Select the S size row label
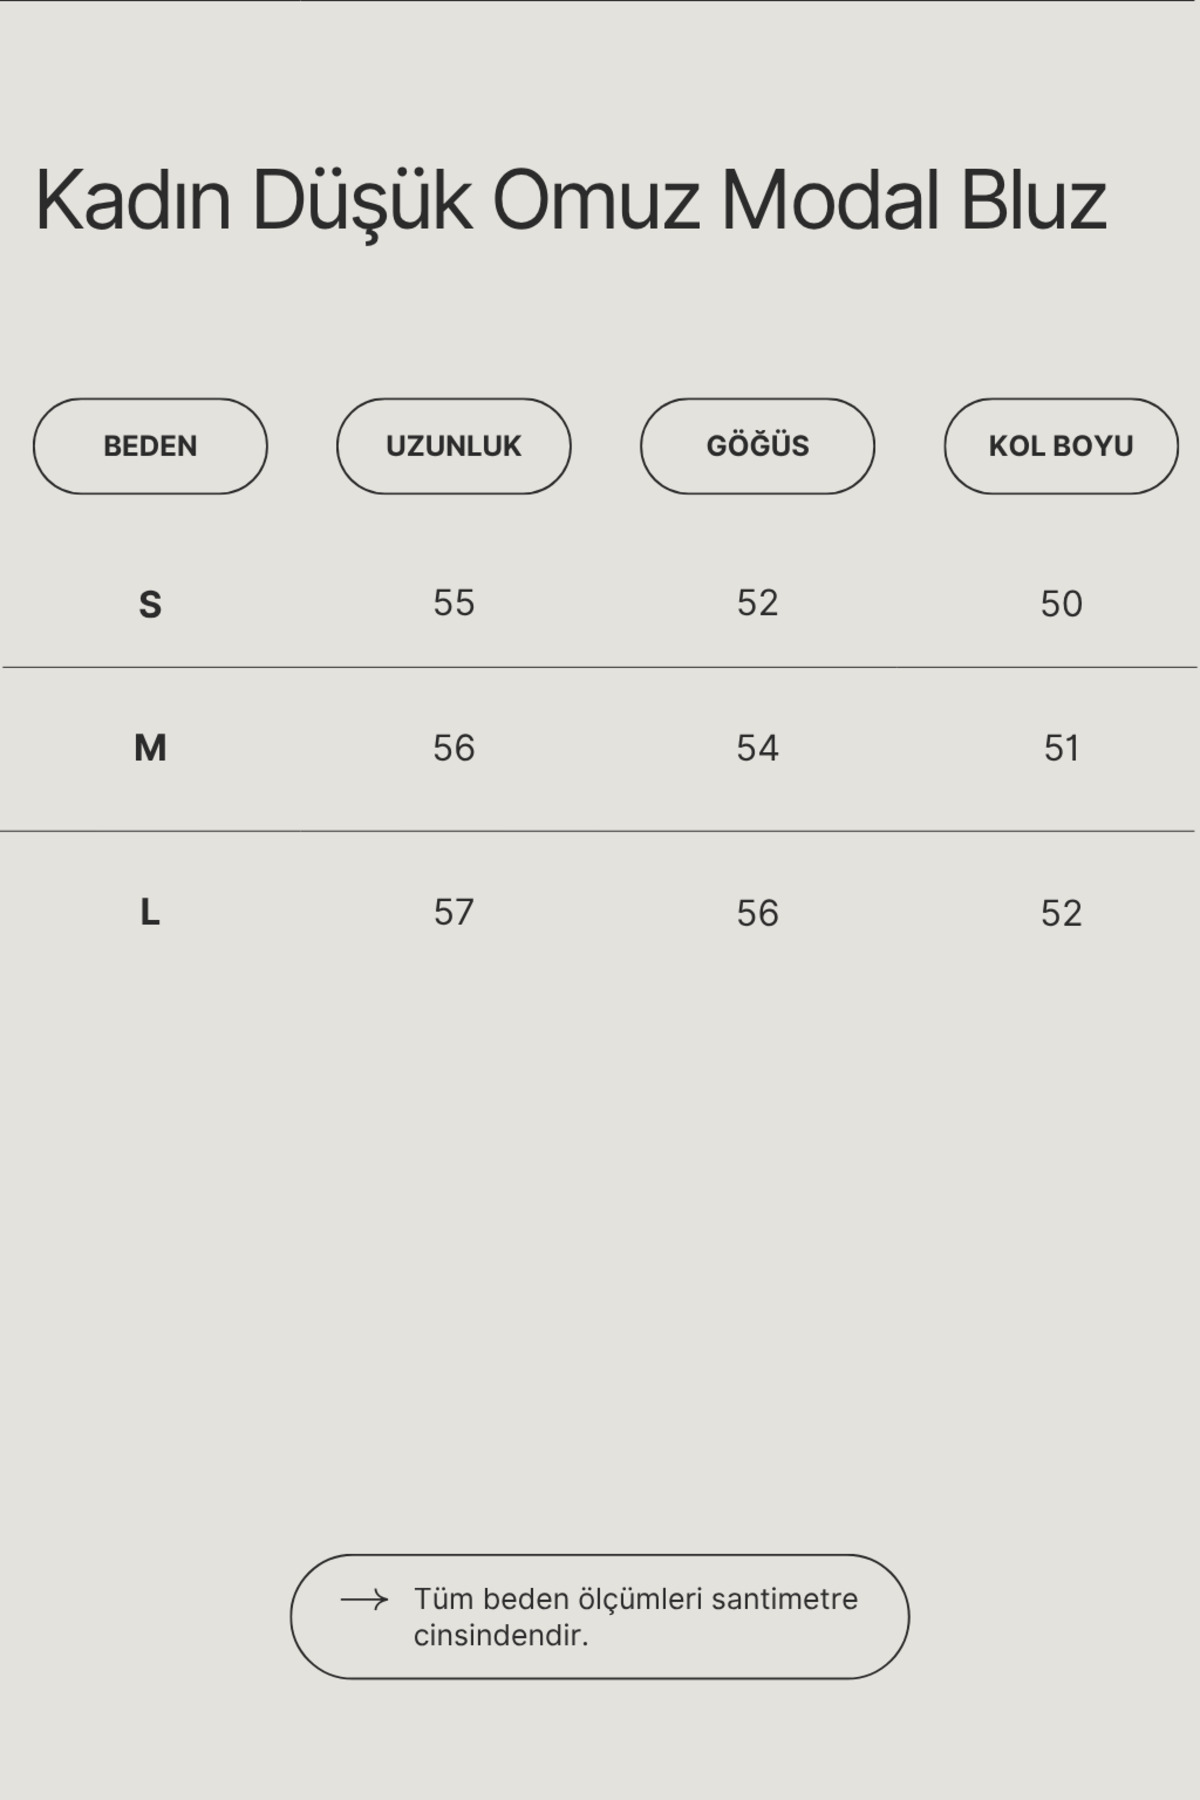Screen dimensions: 1200x1800 pos(150,604)
